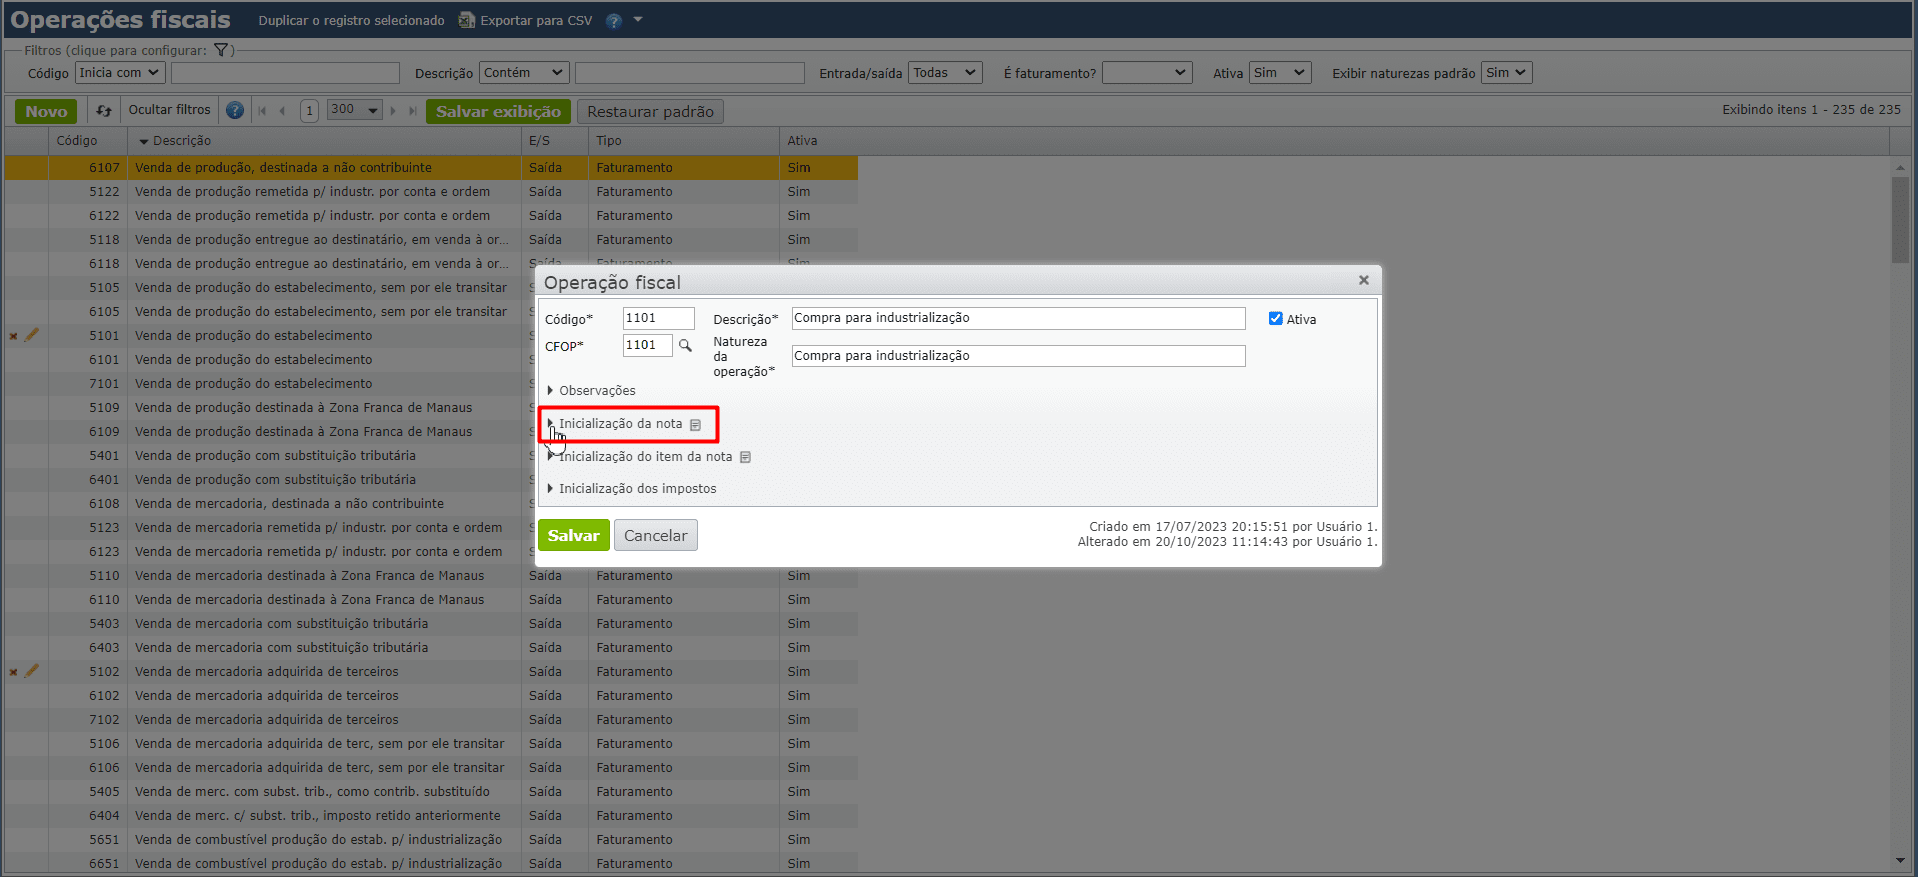Click the Salvar exibição button
The width and height of the screenshot is (1918, 877).
pos(498,112)
